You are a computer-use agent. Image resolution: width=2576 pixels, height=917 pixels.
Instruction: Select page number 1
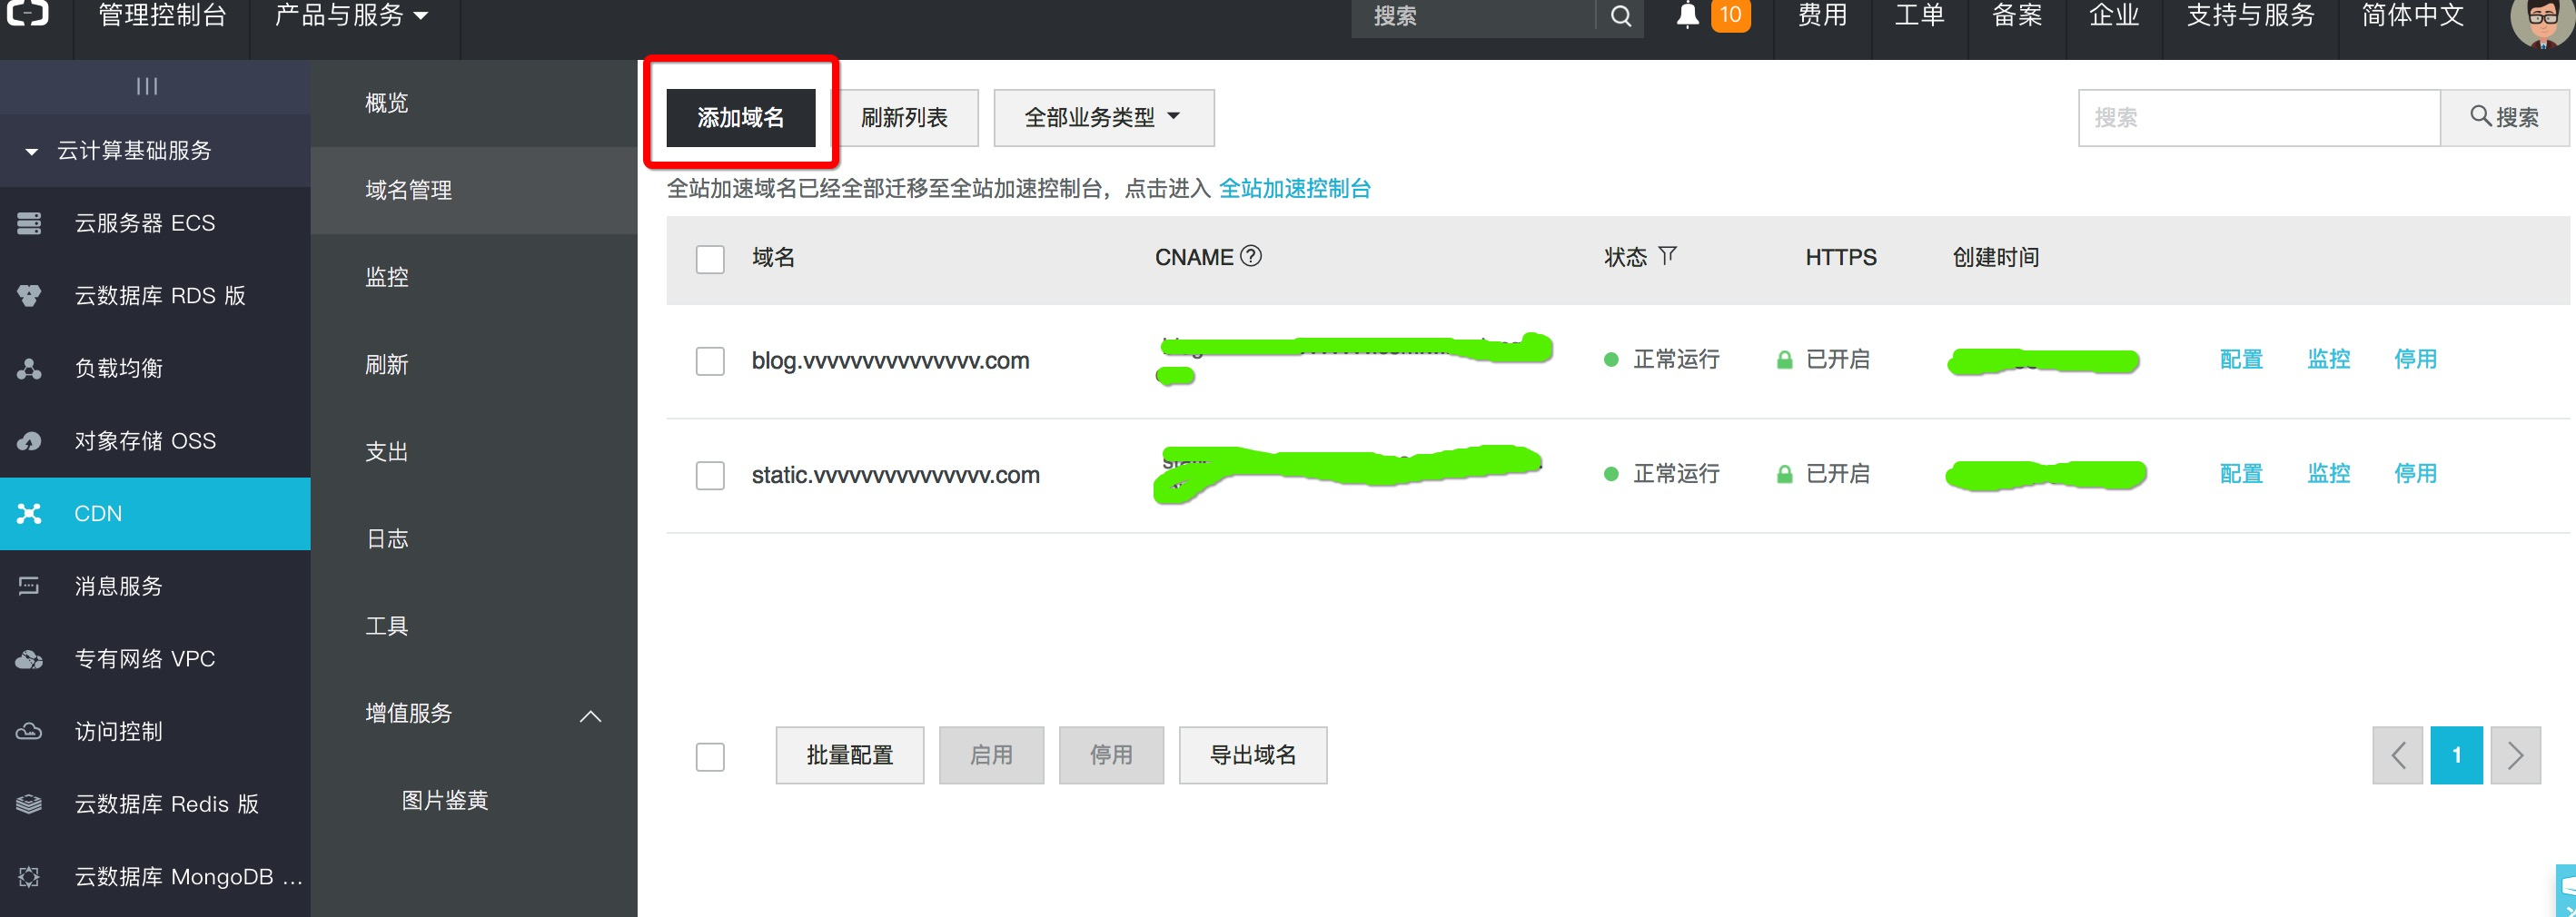[2457, 755]
